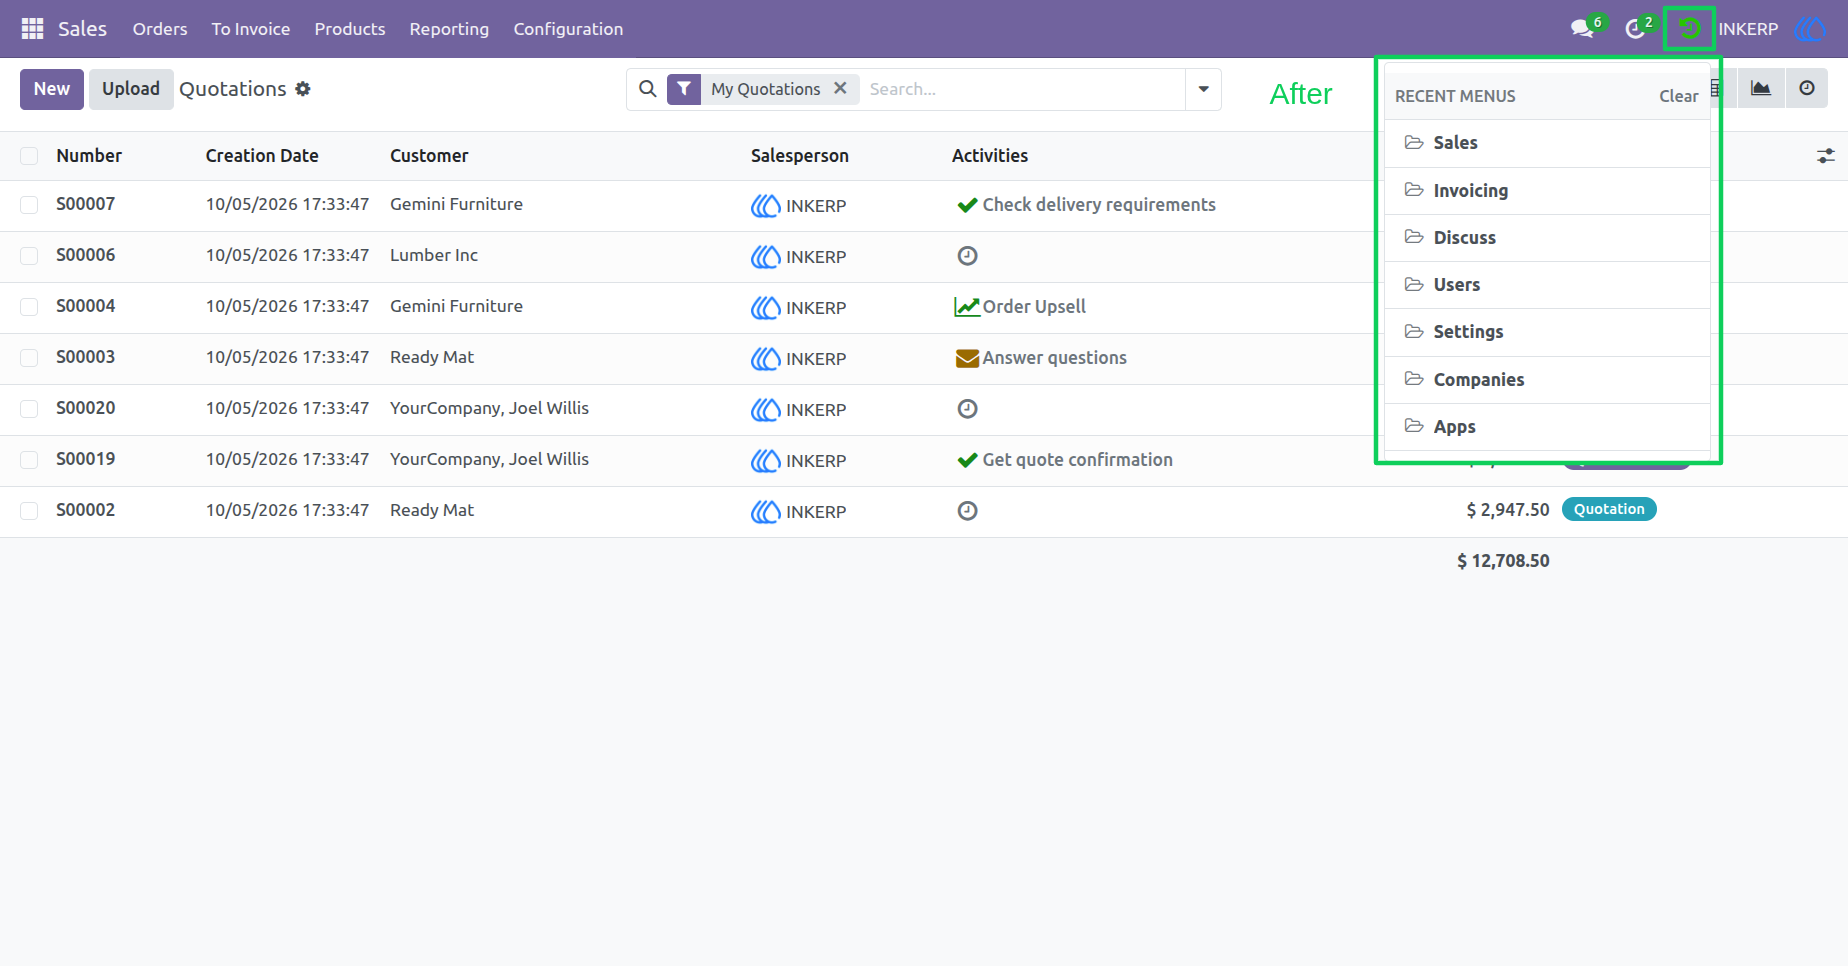Select the S00007 row checkbox
Image resolution: width=1848 pixels, height=966 pixels.
tap(29, 205)
